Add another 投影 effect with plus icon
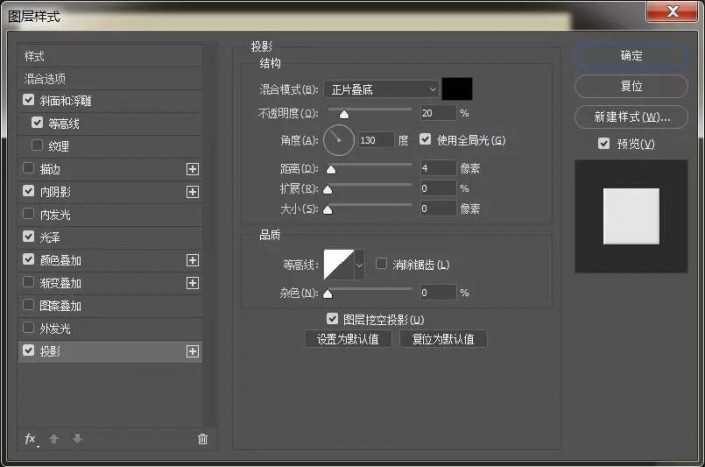This screenshot has width=705, height=467. click(x=193, y=352)
